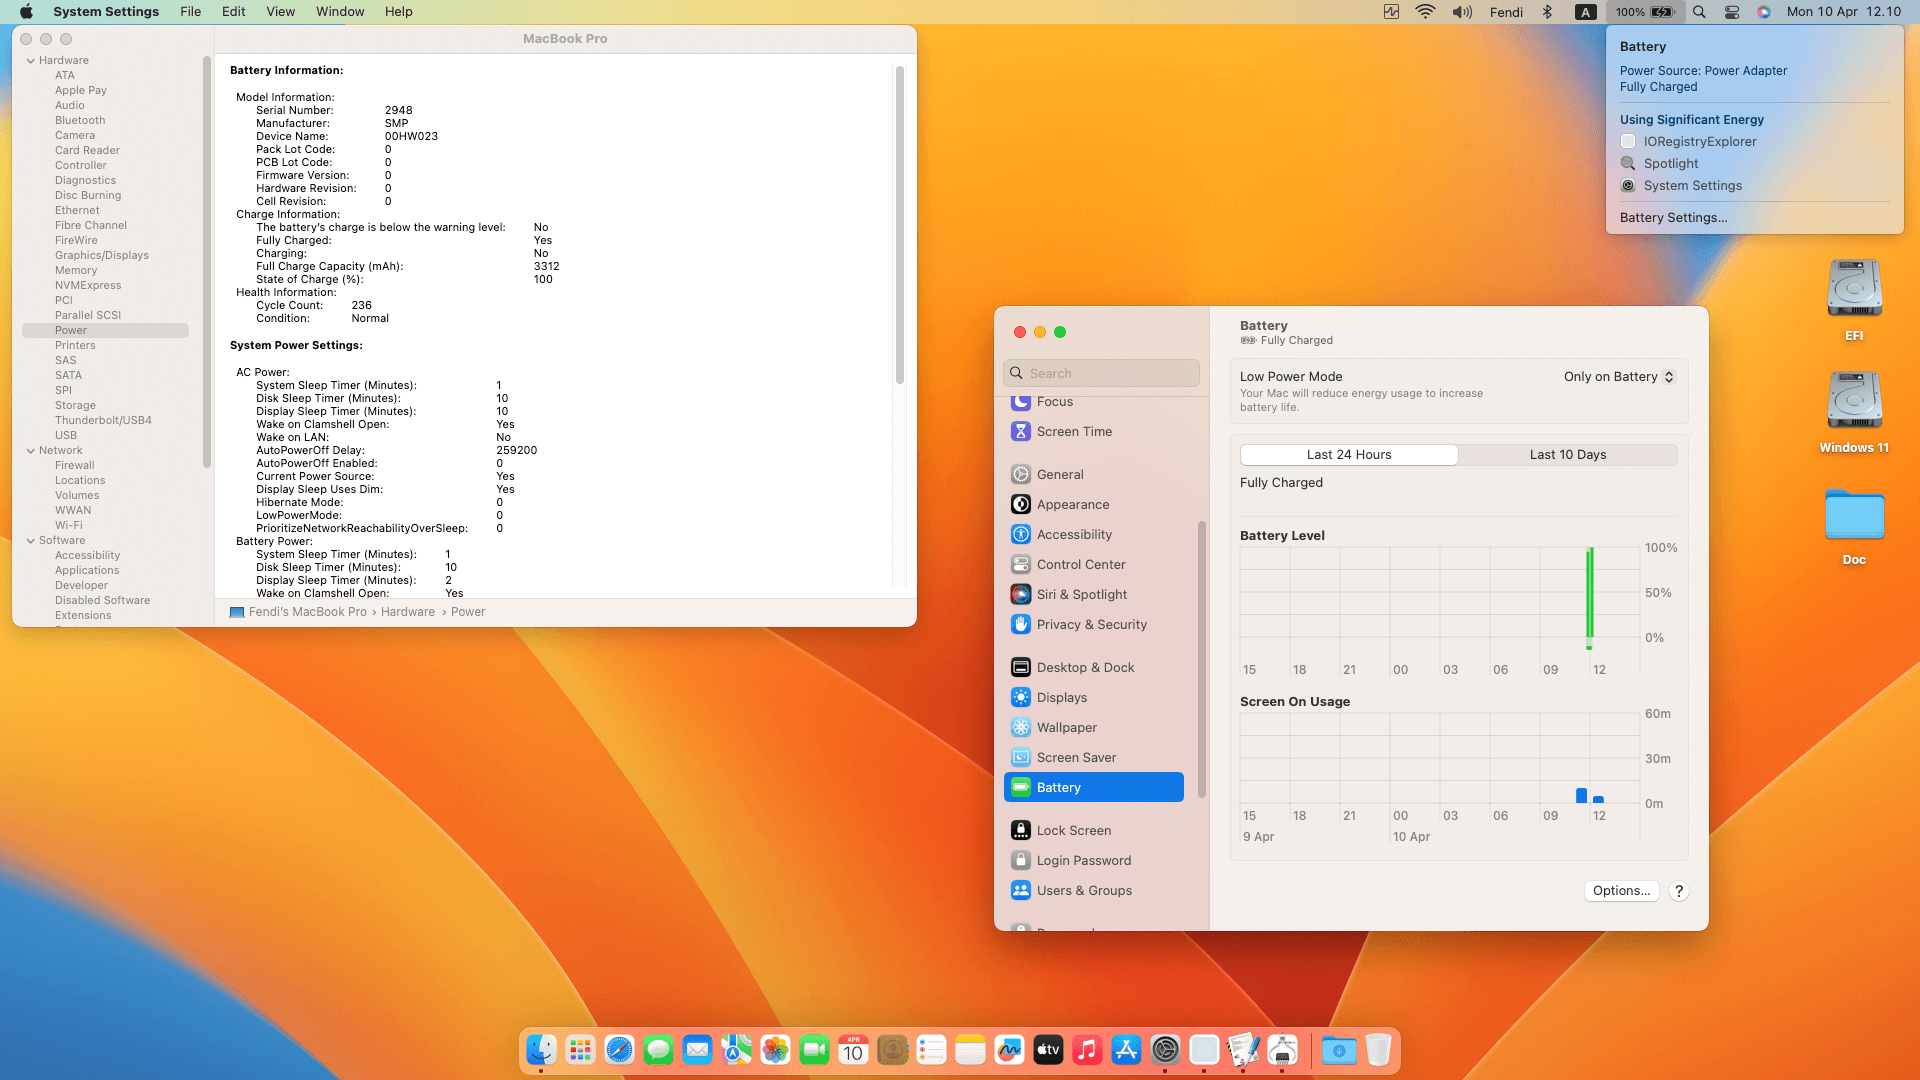1920x1080 pixels.
Task: Open the Apple menu
Action: [26, 12]
